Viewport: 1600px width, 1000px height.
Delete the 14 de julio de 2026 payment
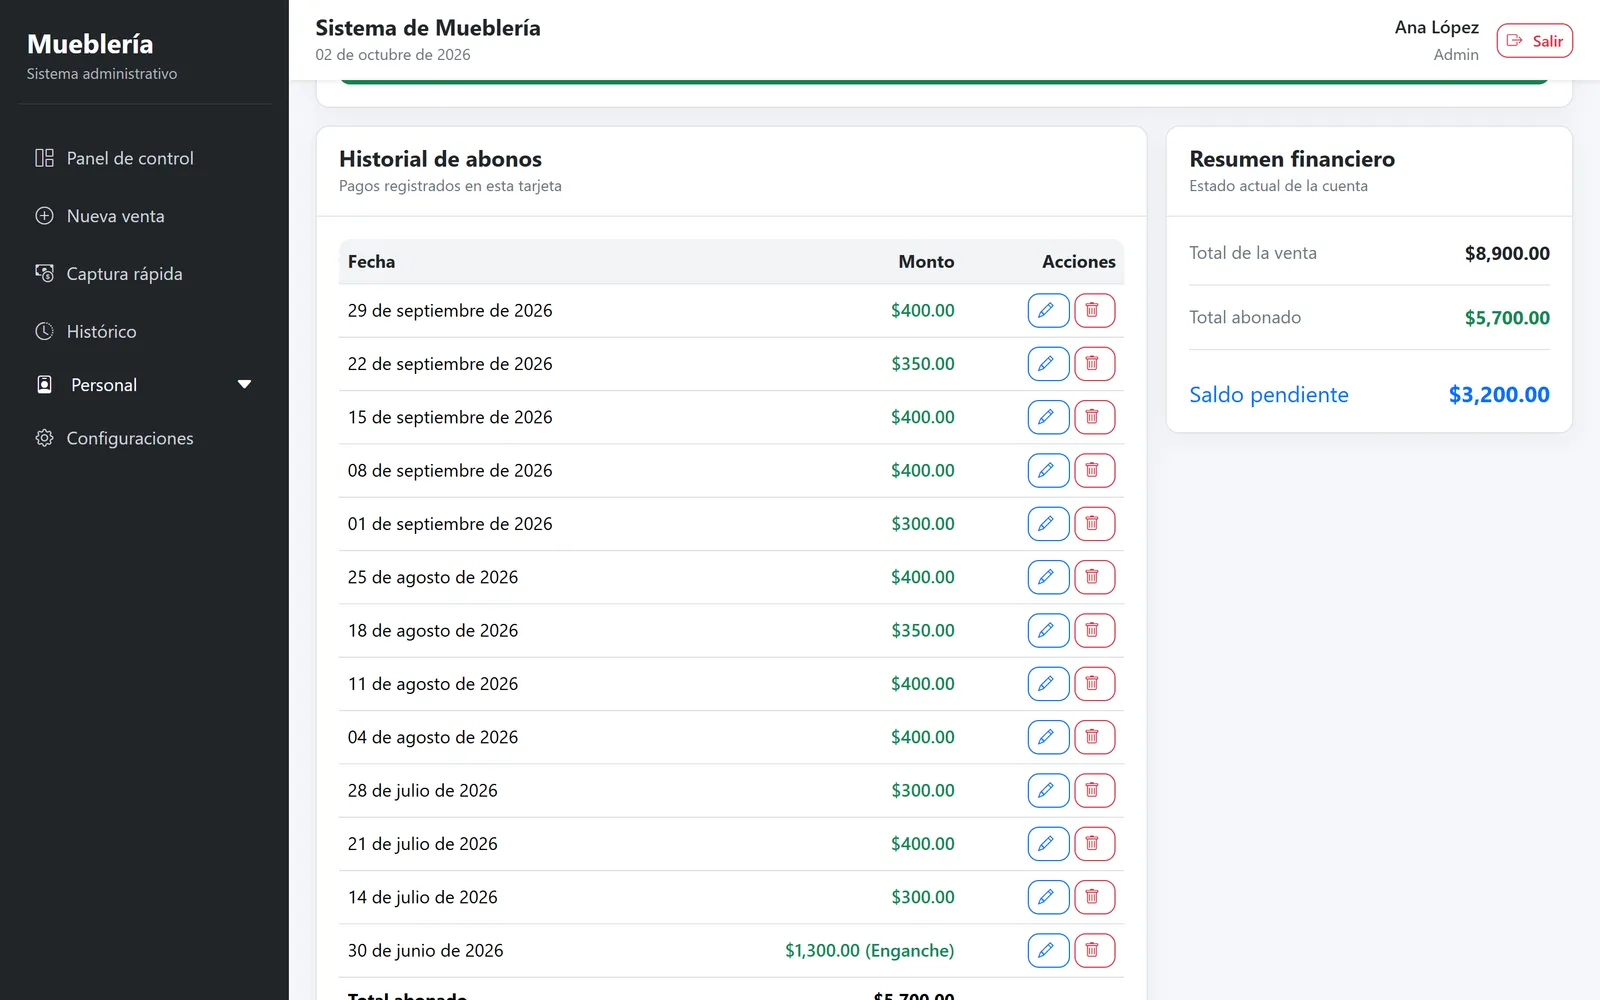pos(1094,897)
